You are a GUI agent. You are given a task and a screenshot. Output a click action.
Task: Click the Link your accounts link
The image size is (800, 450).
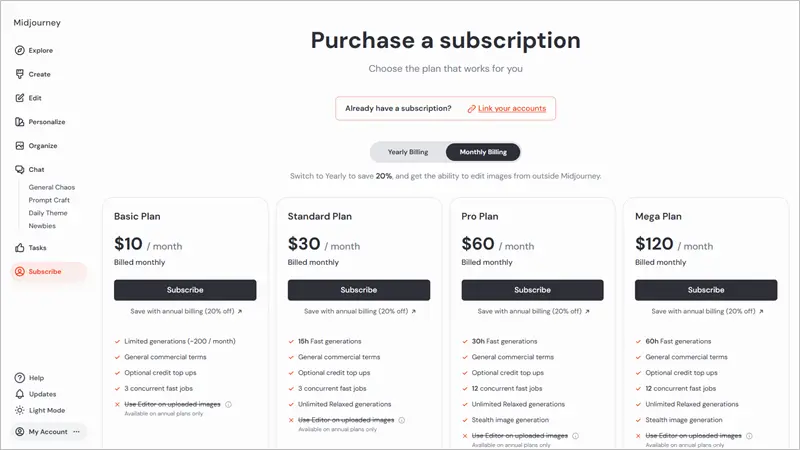pyautogui.click(x=511, y=108)
